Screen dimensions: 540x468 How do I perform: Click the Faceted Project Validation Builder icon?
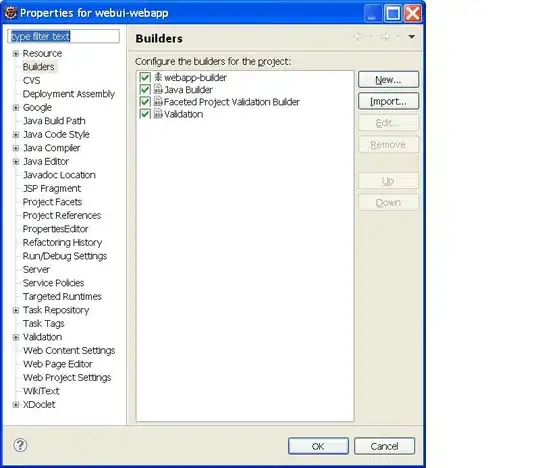click(x=158, y=102)
